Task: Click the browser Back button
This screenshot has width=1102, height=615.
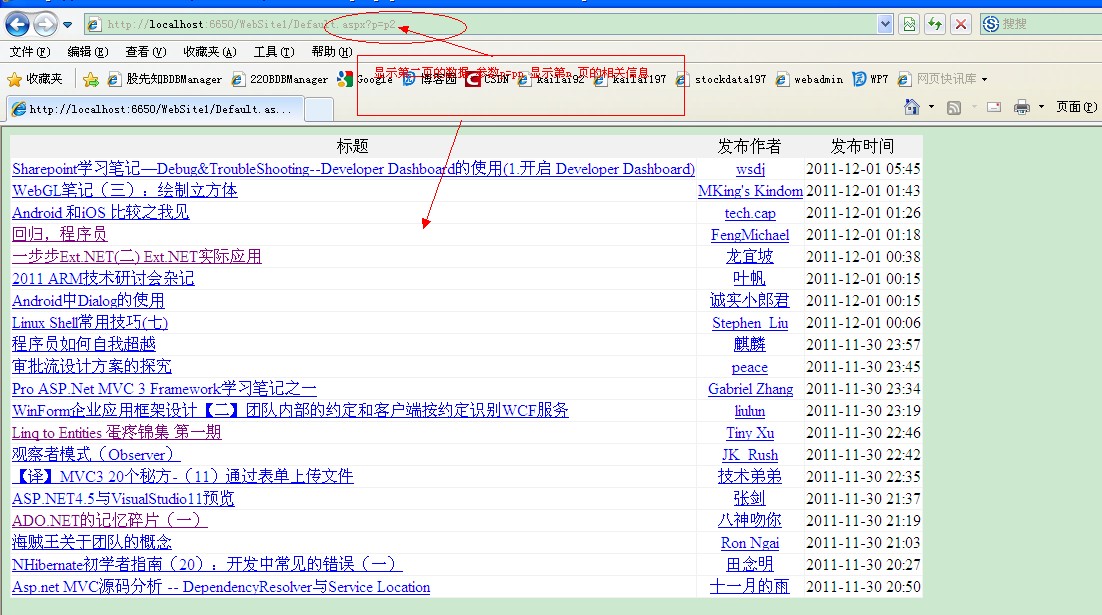Action: [17, 25]
